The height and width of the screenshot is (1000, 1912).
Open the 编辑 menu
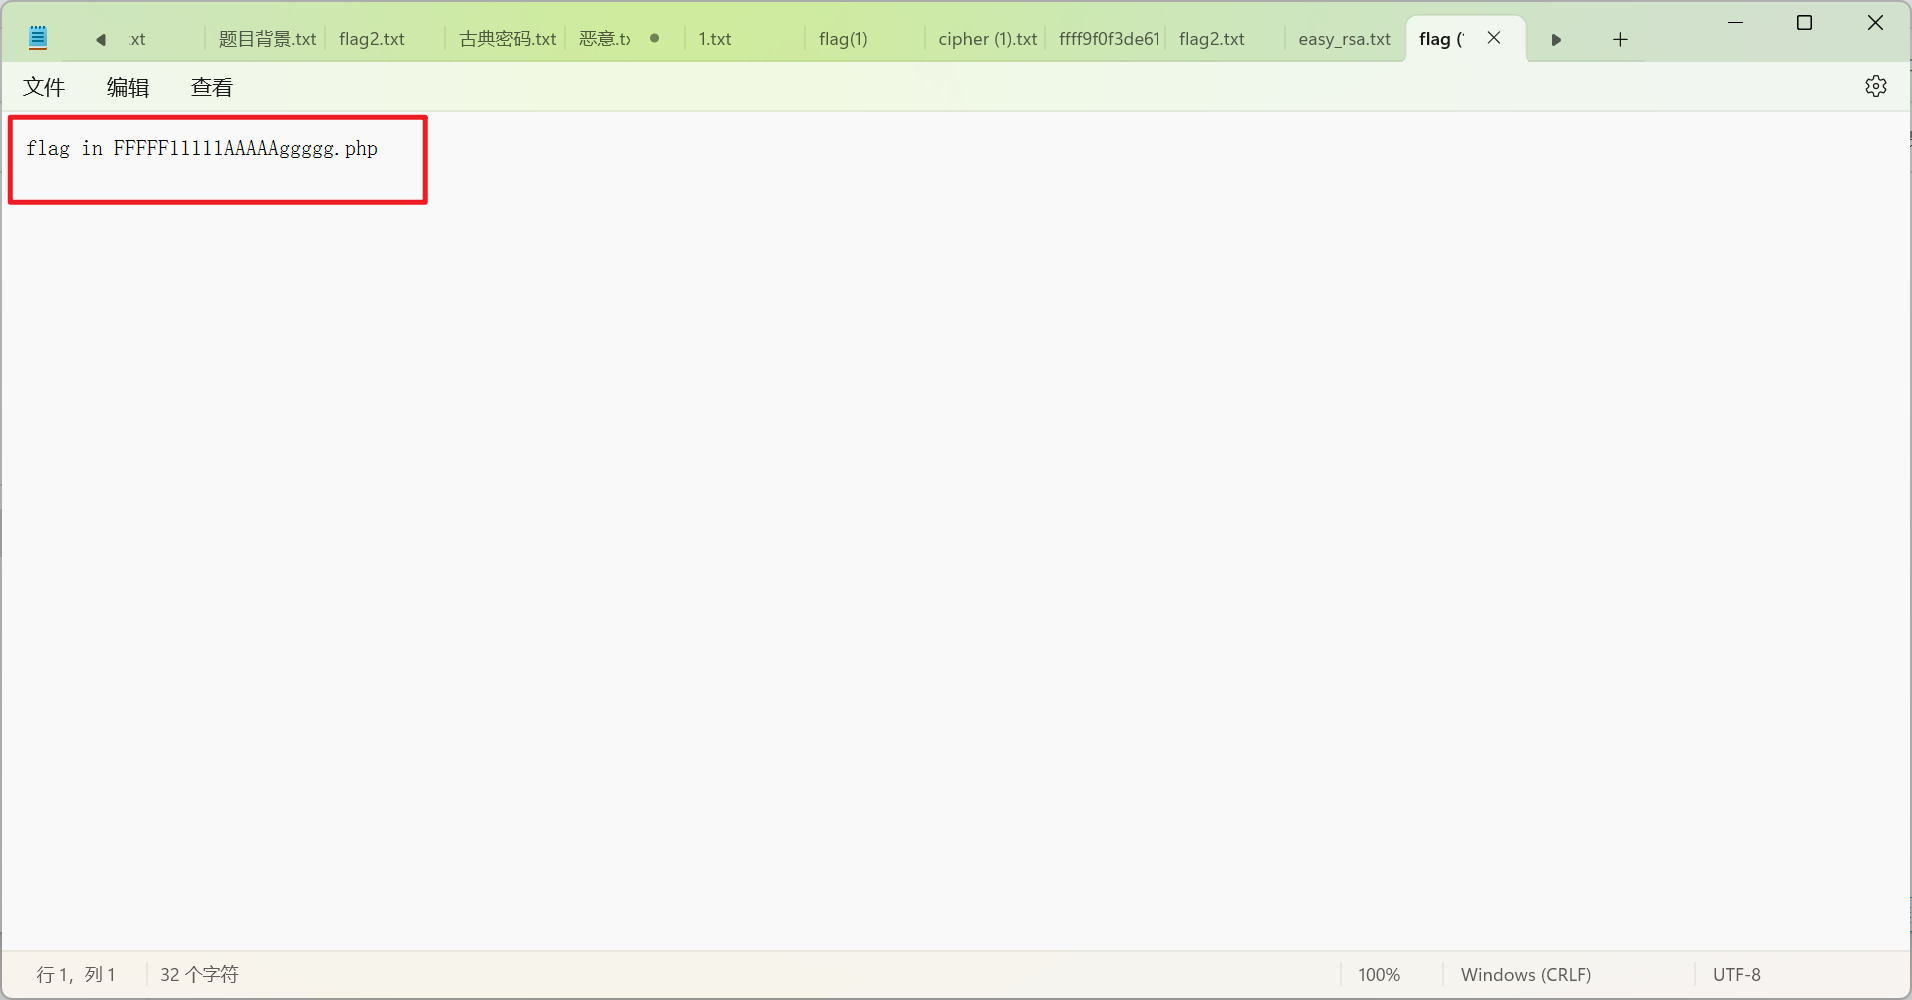[128, 87]
